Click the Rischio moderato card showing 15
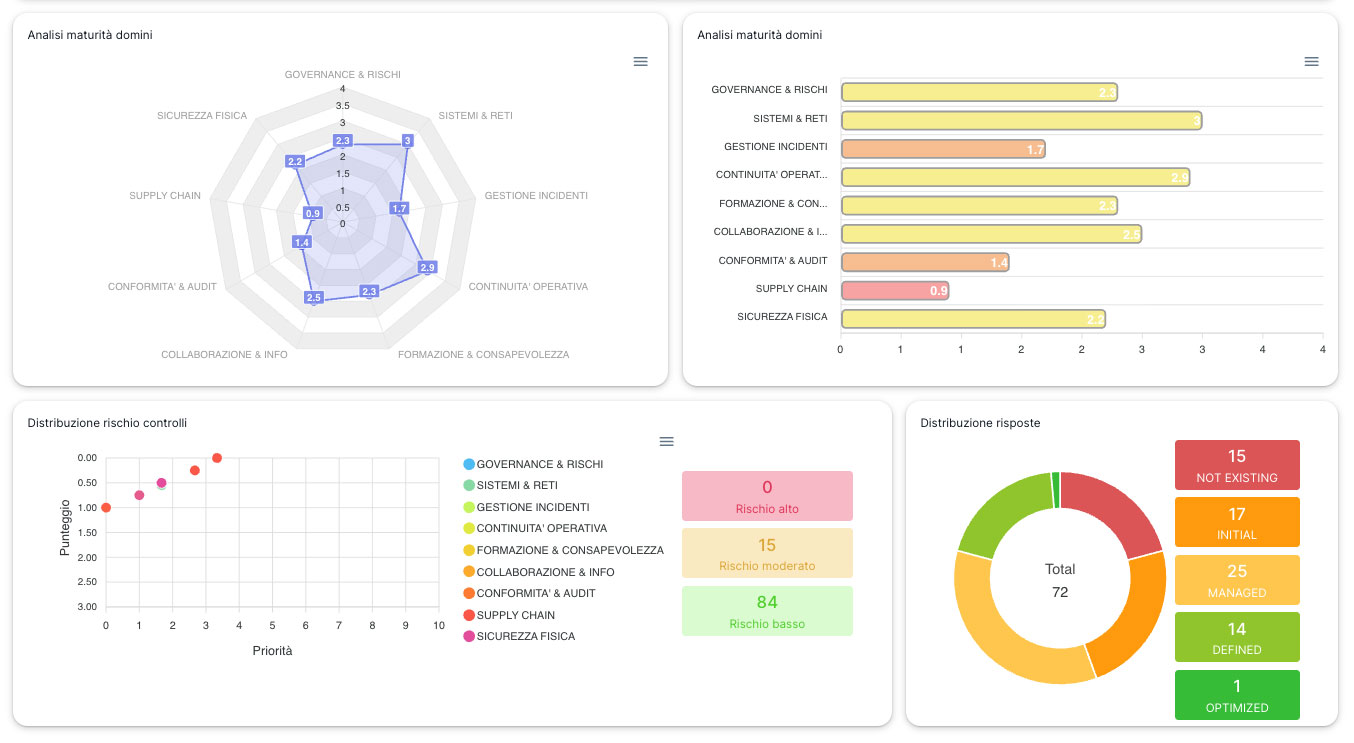The width and height of the screenshot is (1354, 743). [x=767, y=553]
